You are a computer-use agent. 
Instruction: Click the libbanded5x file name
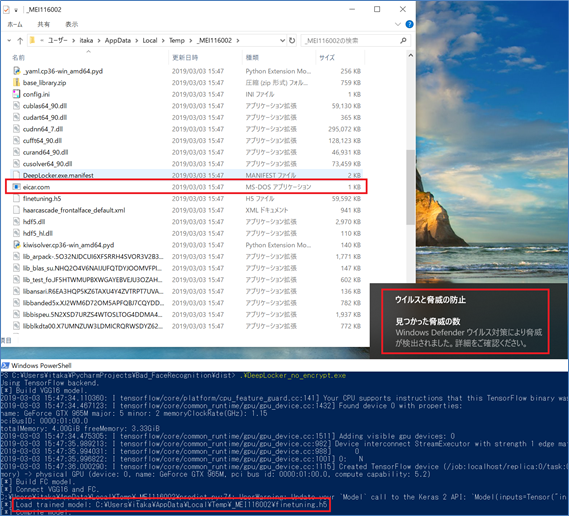tap(93, 303)
